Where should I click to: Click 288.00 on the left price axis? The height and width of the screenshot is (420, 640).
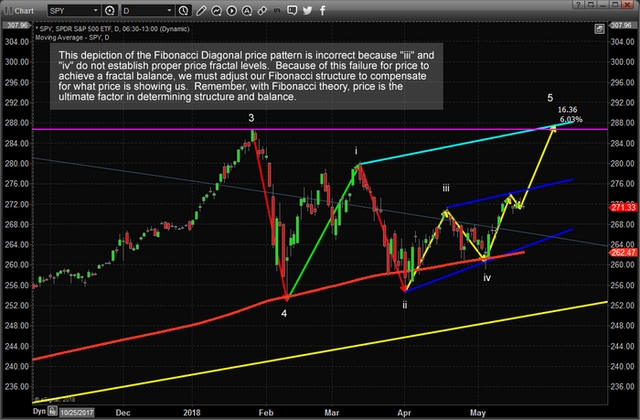(x=17, y=123)
